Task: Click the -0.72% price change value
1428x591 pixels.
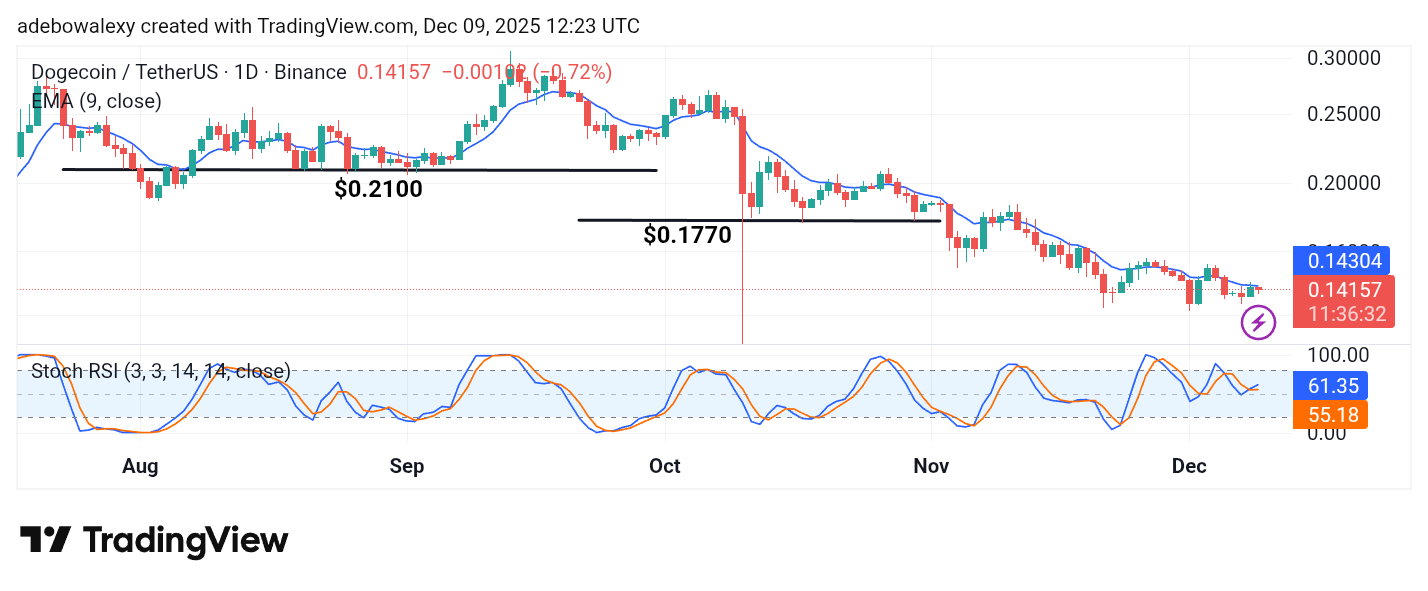Action: (x=574, y=72)
